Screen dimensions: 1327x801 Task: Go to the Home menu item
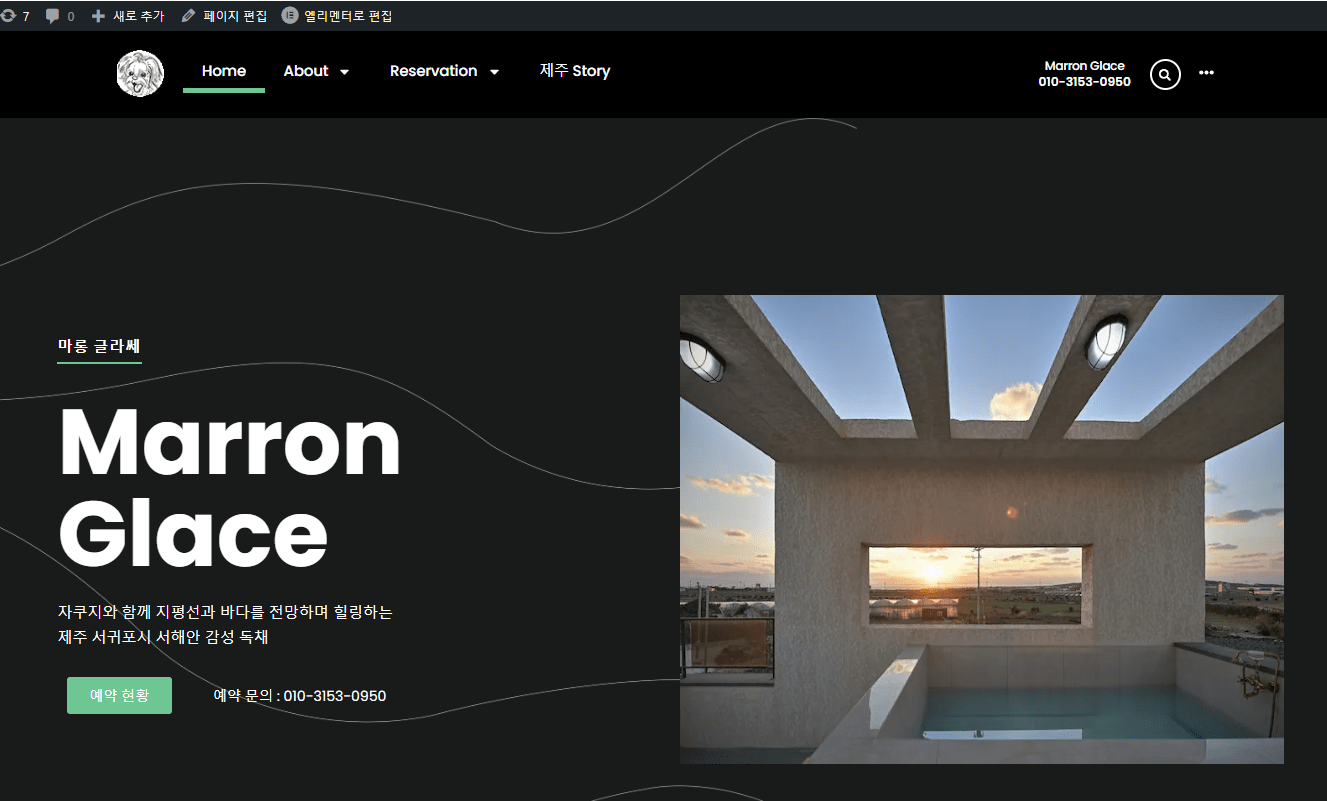click(x=223, y=71)
